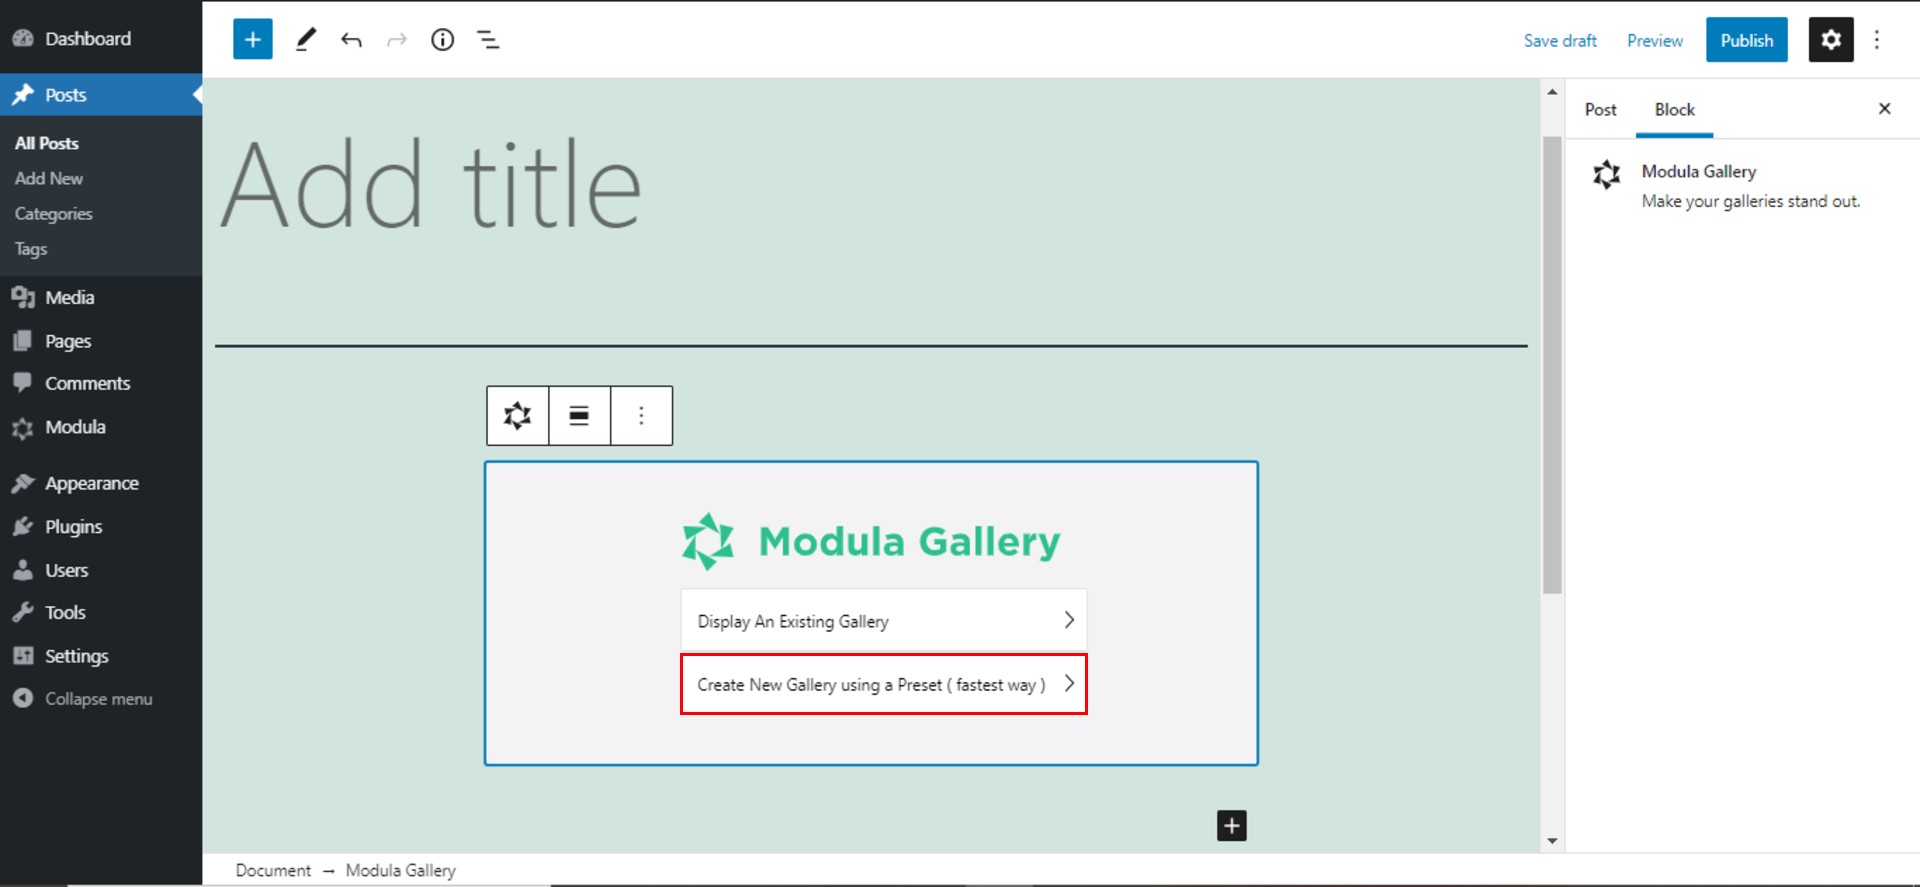
Task: Open the Modula menu label
Action: 75,427
